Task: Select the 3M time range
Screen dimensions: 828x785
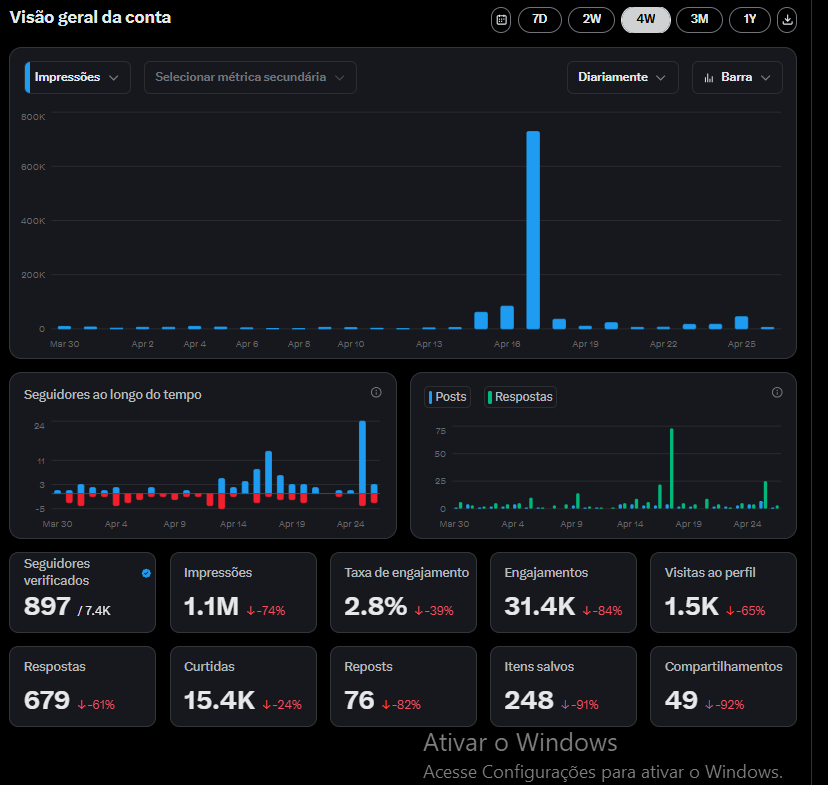Action: pyautogui.click(x=699, y=20)
